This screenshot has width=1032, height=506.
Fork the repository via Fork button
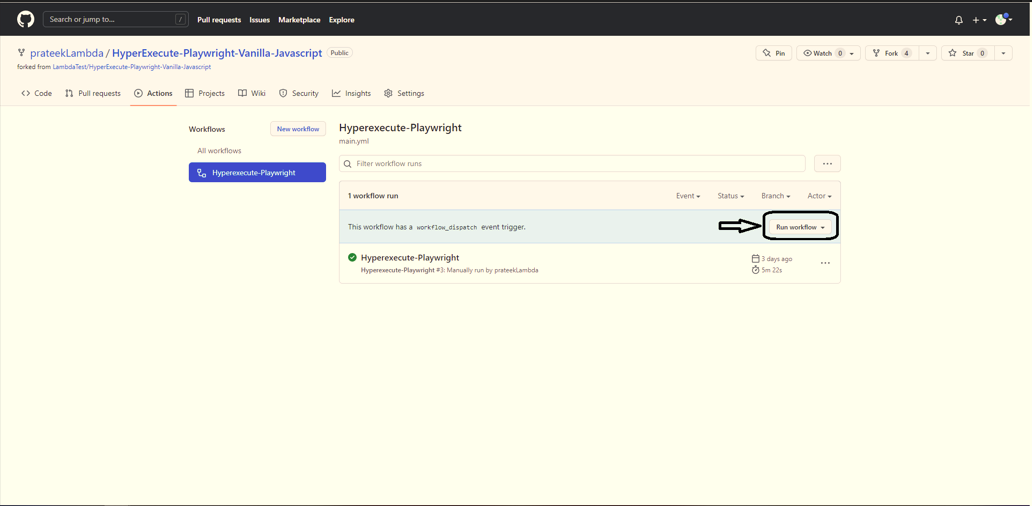click(x=890, y=53)
